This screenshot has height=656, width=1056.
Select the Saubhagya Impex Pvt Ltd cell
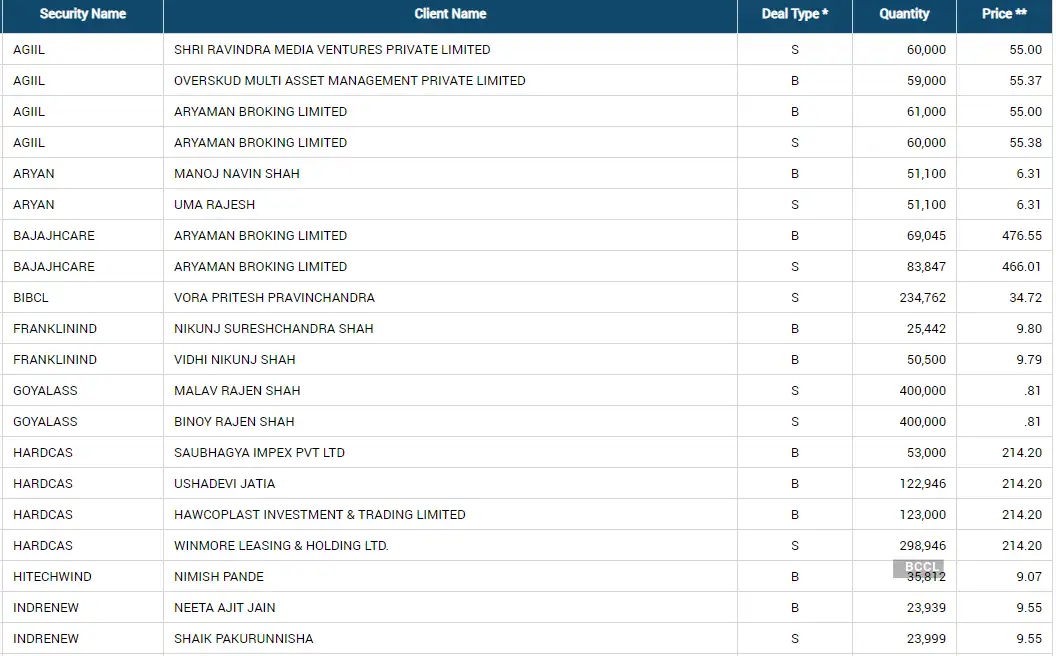[259, 453]
